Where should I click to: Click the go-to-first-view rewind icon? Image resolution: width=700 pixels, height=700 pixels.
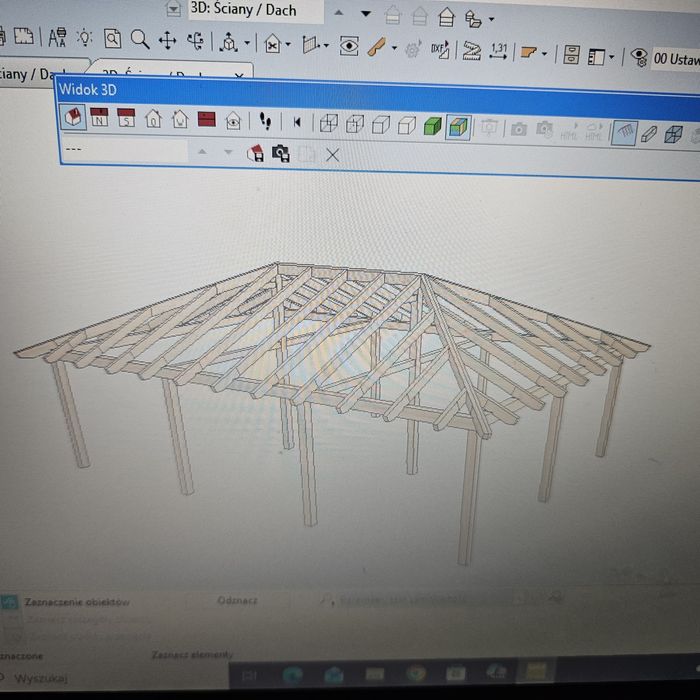(x=297, y=122)
